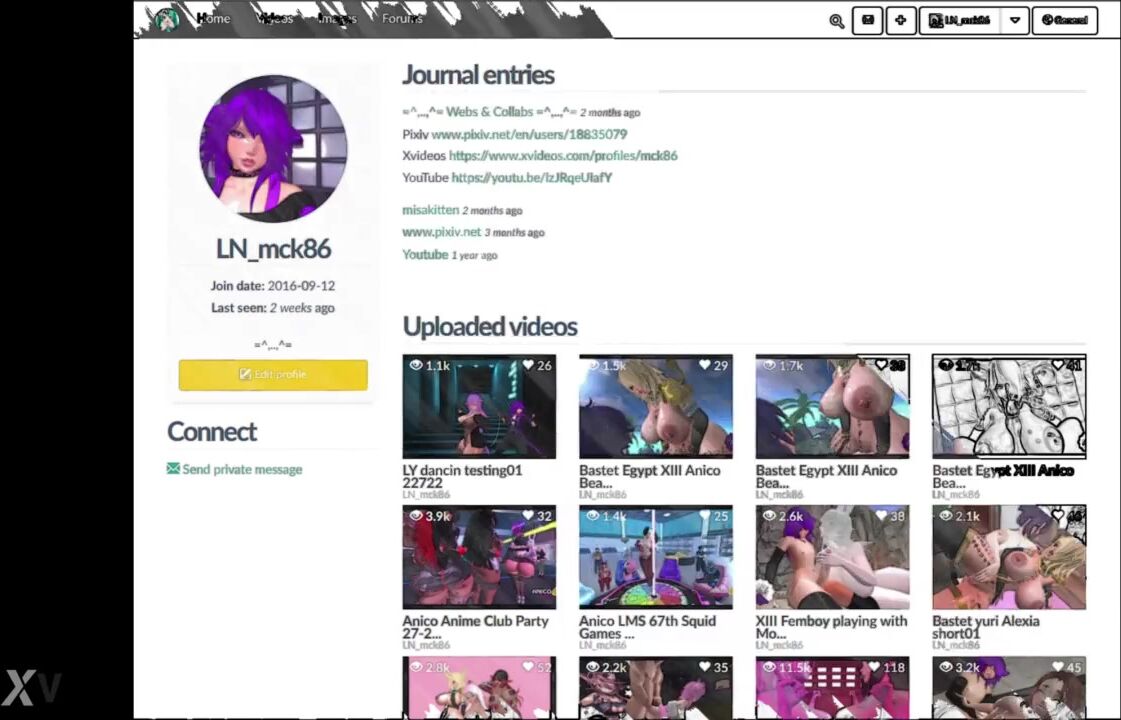Open the Images menu item
This screenshot has width=1121, height=720.
coord(337,19)
